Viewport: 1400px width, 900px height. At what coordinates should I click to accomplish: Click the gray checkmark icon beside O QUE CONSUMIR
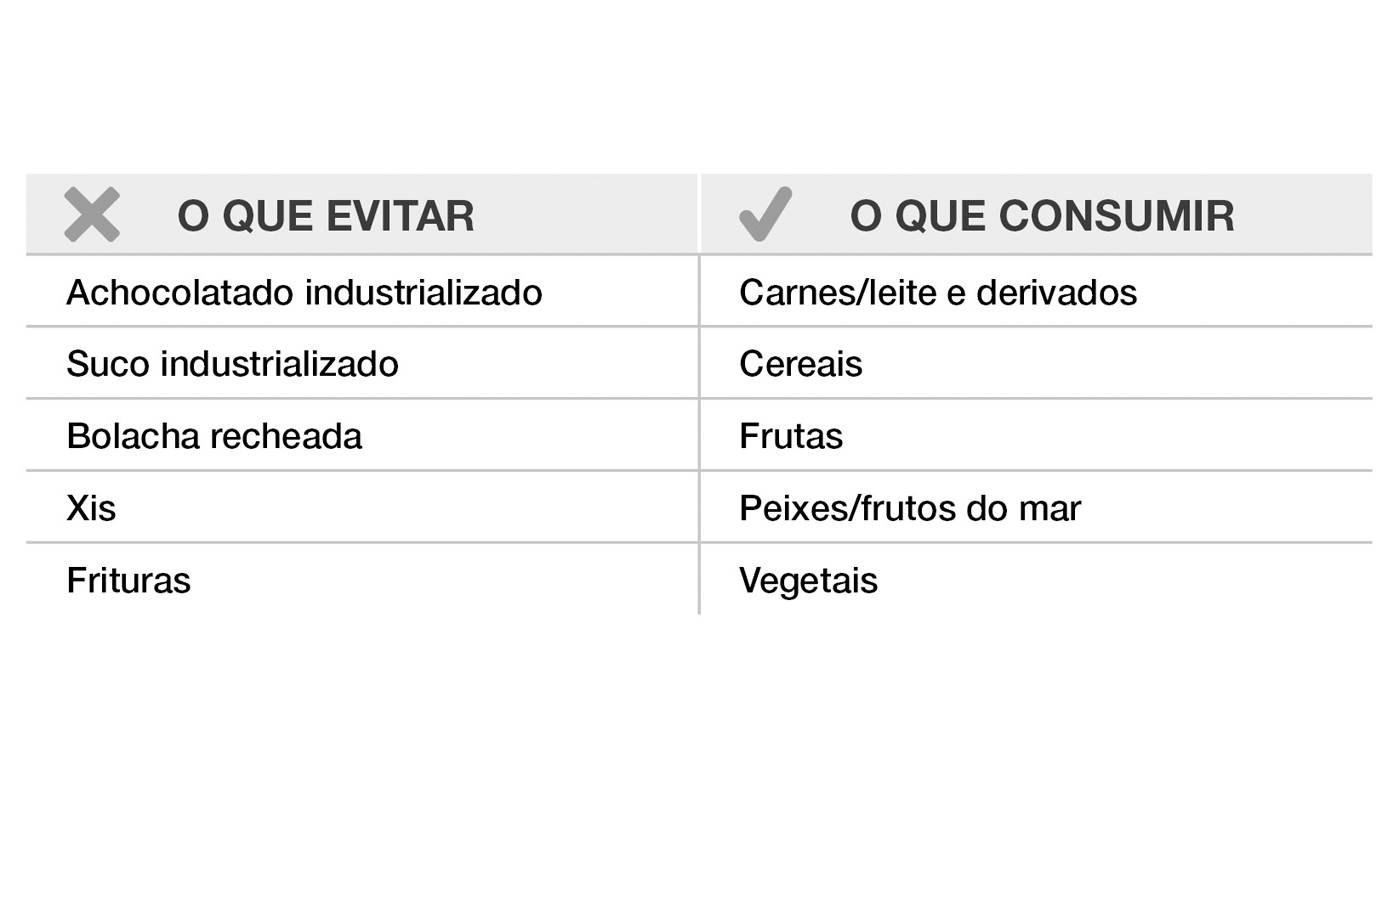tap(765, 214)
